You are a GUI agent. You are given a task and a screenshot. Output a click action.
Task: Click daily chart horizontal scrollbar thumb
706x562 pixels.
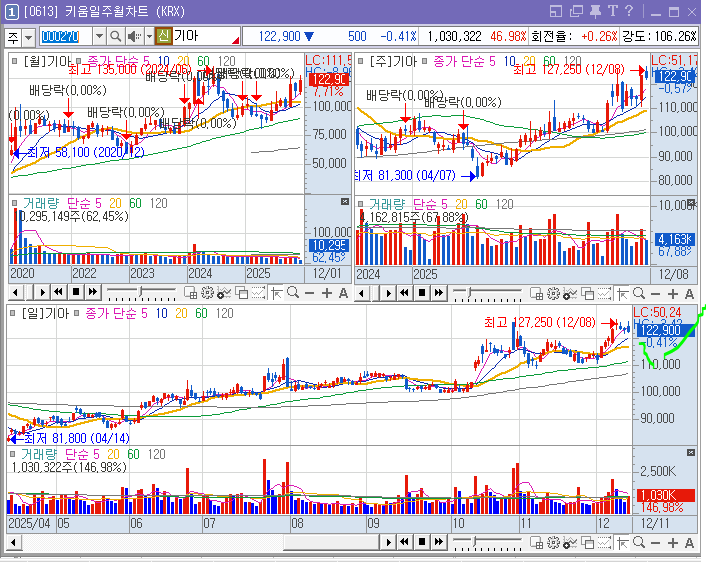pos(330,543)
